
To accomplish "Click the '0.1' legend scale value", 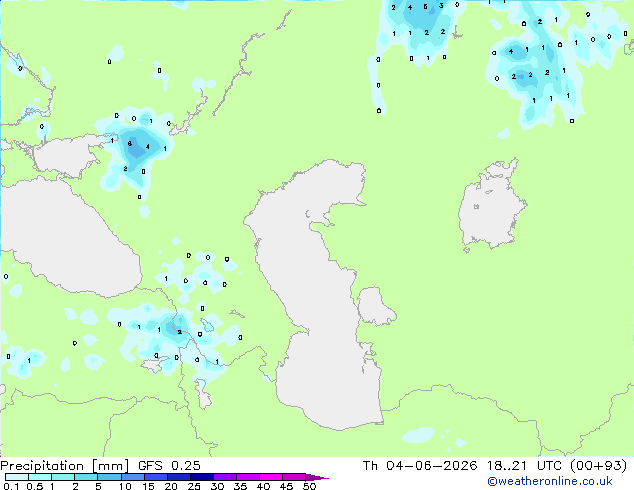I will [11, 486].
